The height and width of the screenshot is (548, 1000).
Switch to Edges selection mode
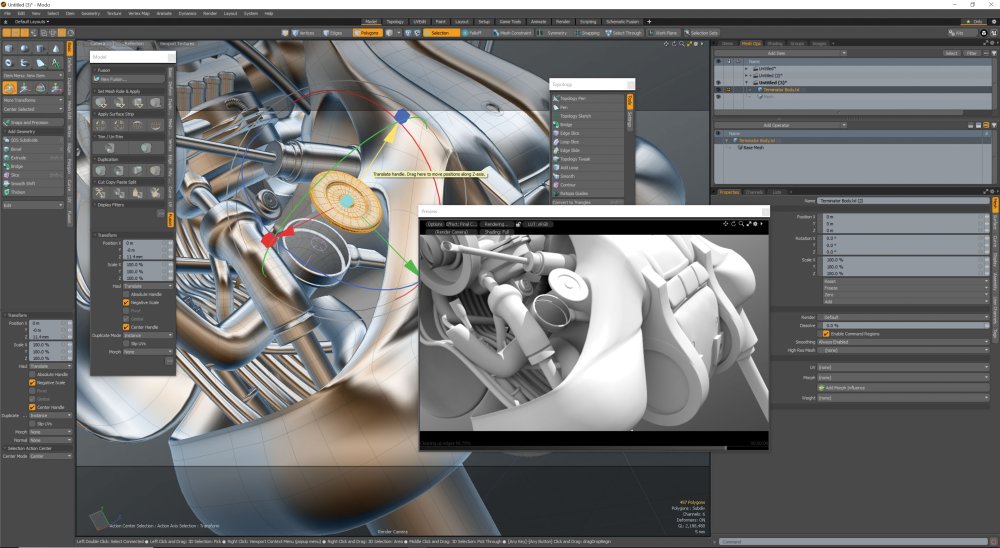(x=333, y=33)
